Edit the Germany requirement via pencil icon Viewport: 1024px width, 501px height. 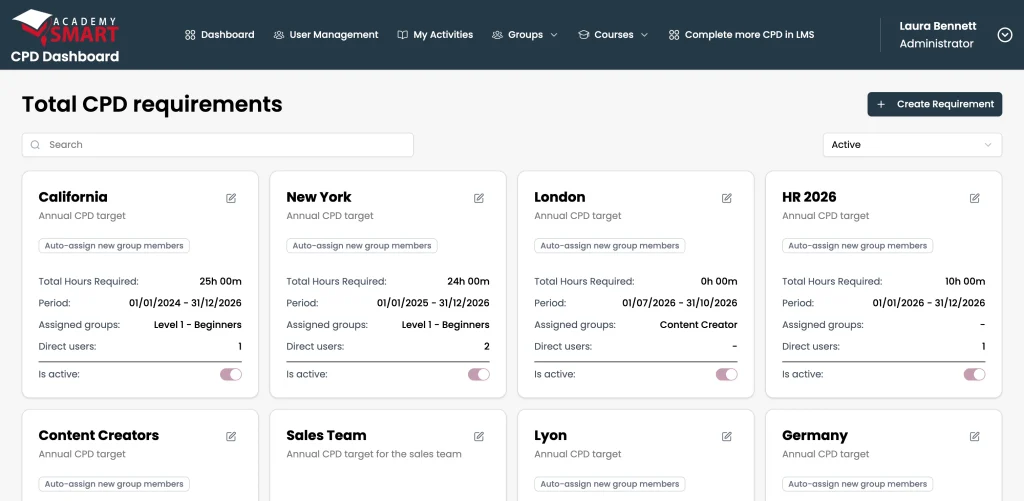click(974, 436)
